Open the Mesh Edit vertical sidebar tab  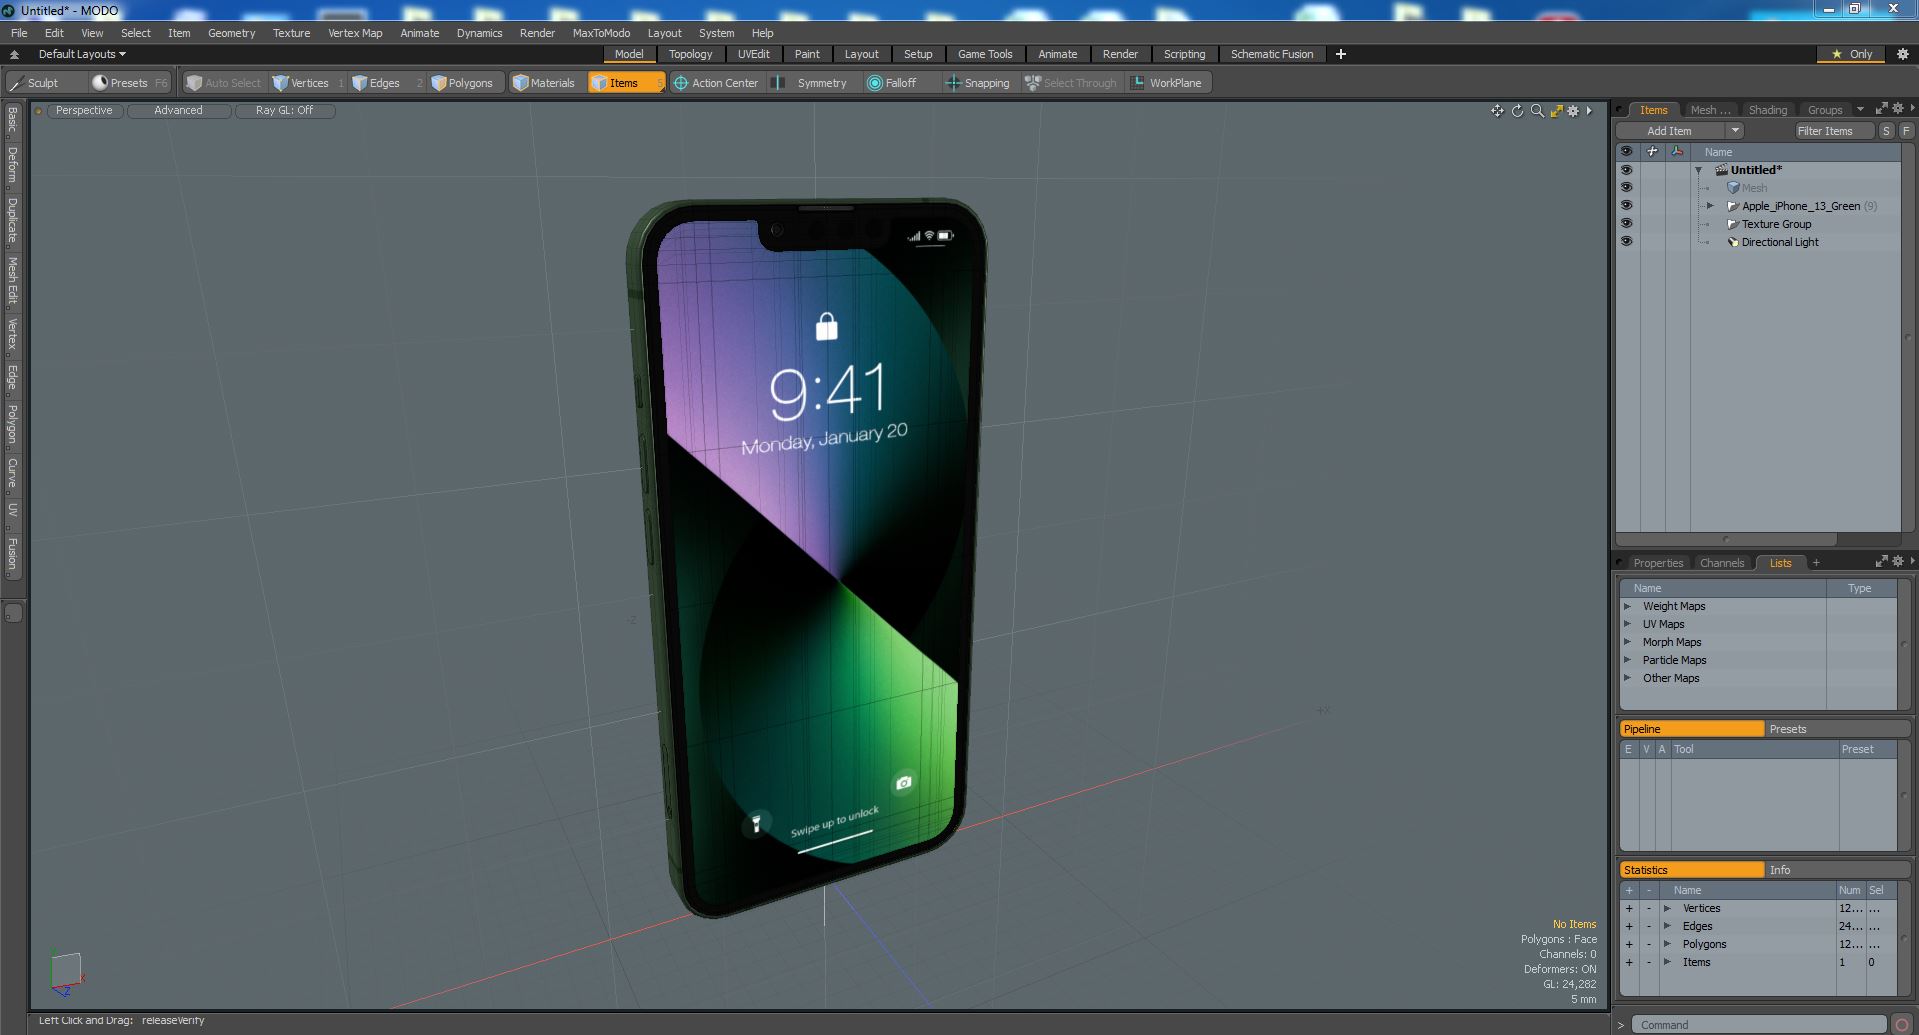coord(12,280)
